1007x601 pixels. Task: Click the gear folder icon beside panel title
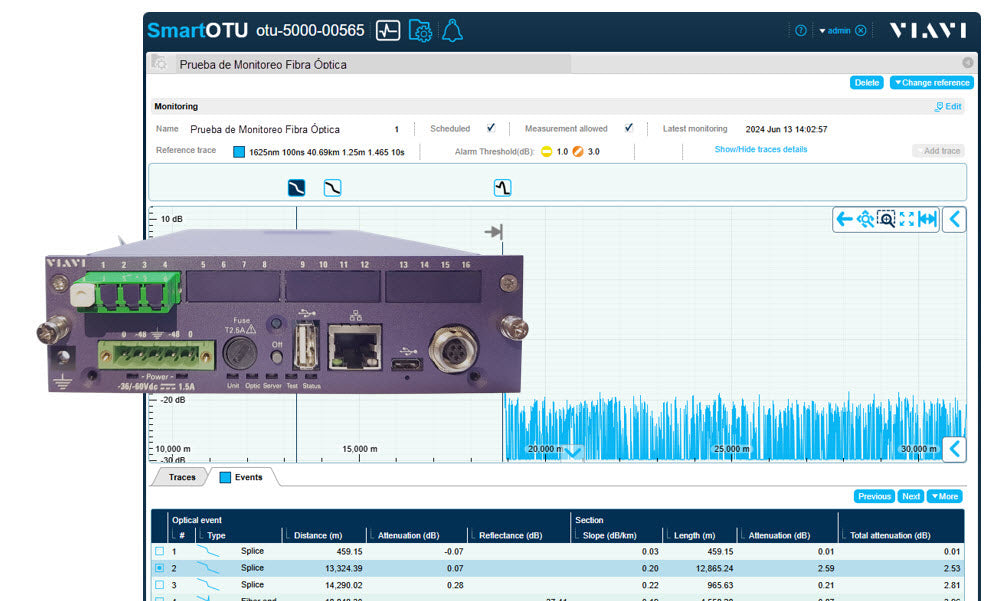(x=159, y=63)
